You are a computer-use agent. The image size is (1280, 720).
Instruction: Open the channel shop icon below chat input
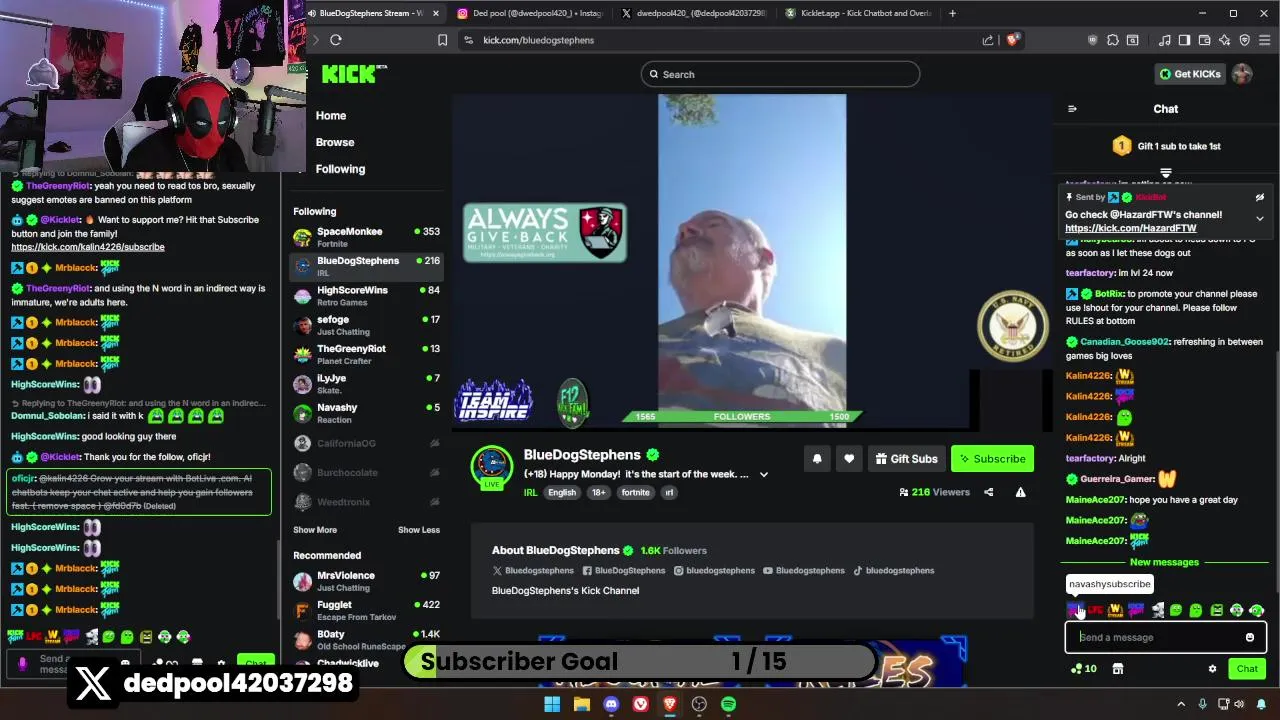tap(1118, 669)
